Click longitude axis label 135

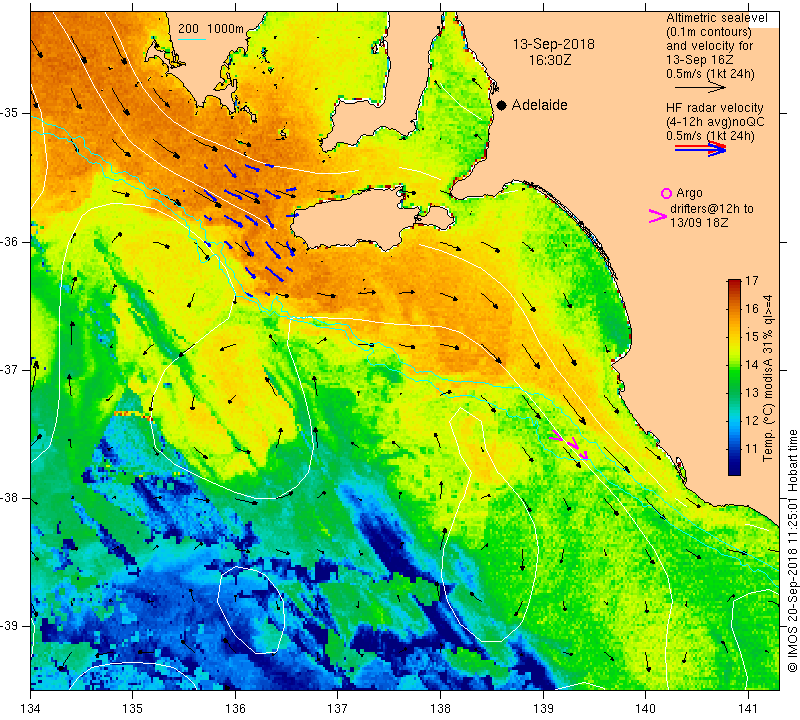pyautogui.click(x=133, y=708)
